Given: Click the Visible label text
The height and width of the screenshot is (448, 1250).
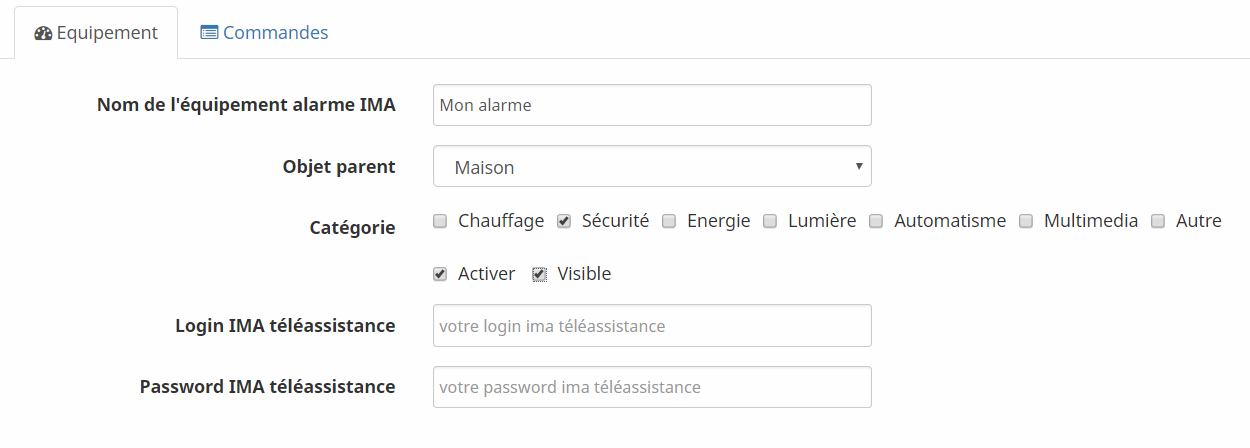Looking at the screenshot, I should click(x=584, y=274).
